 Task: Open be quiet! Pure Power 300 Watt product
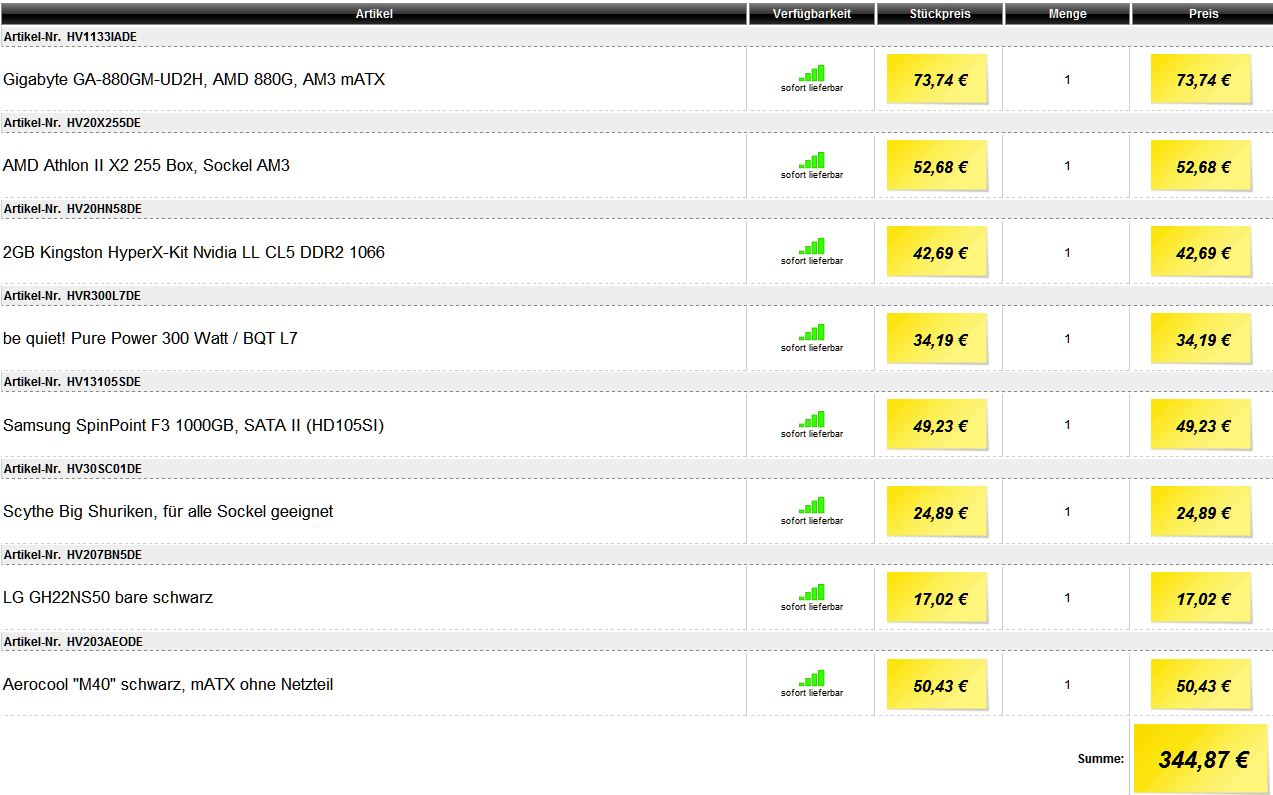tap(150, 338)
